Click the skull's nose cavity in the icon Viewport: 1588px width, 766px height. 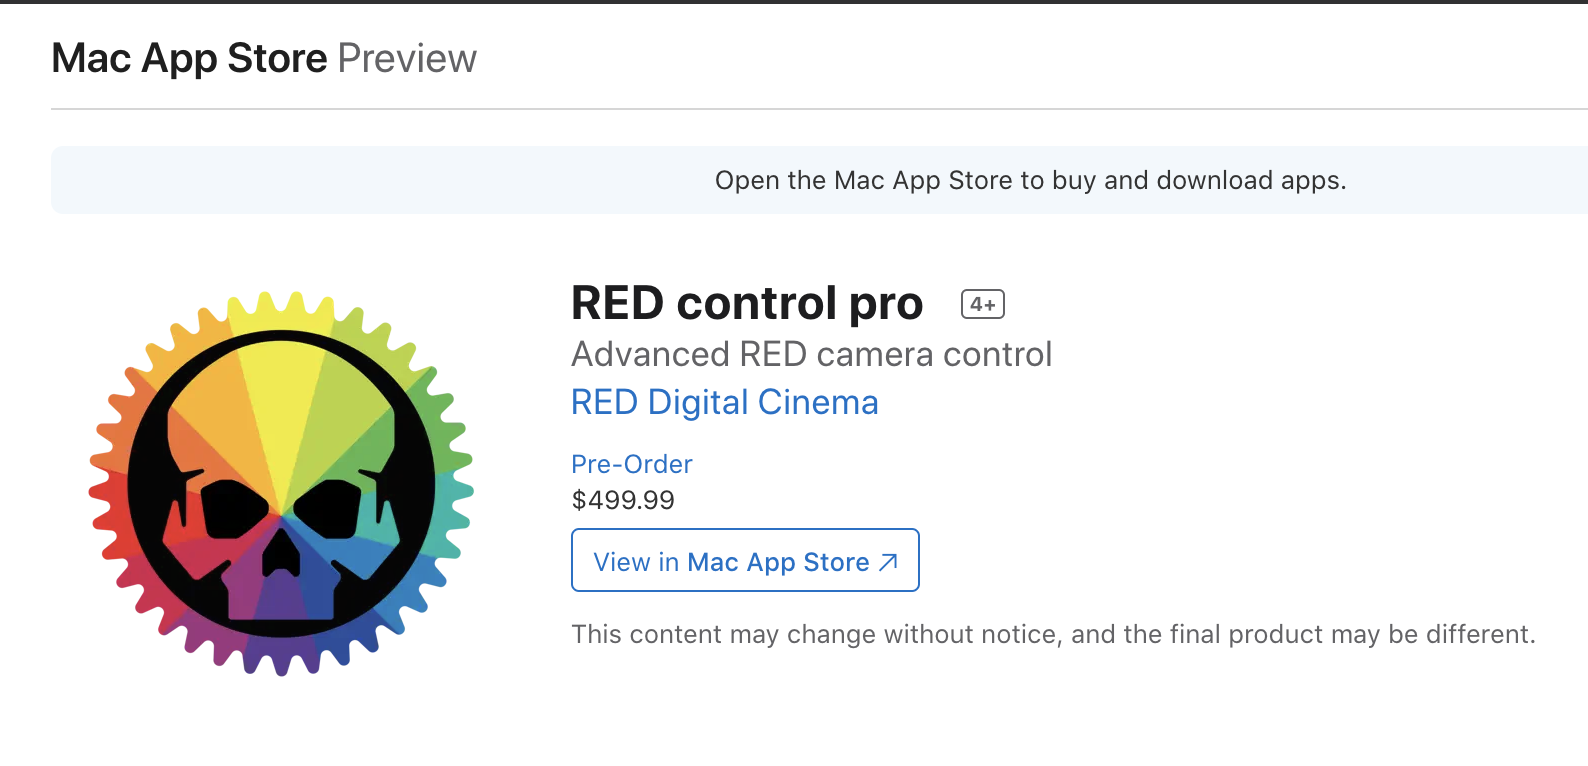tap(282, 554)
